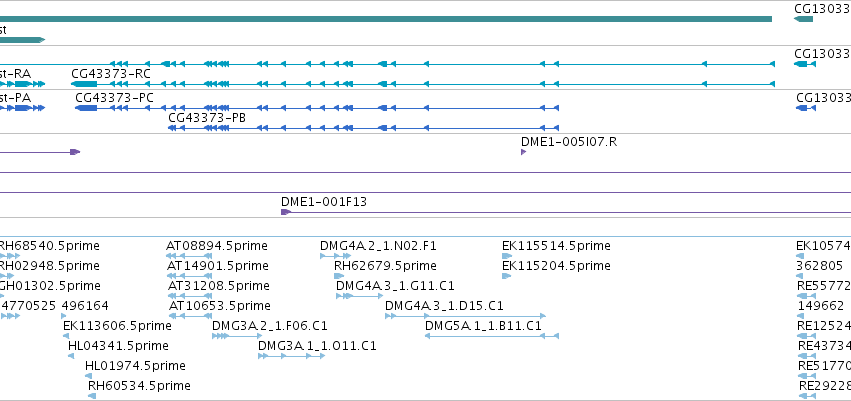
Task: Click the RH62679.5prime label
Action: [x=385, y=265]
